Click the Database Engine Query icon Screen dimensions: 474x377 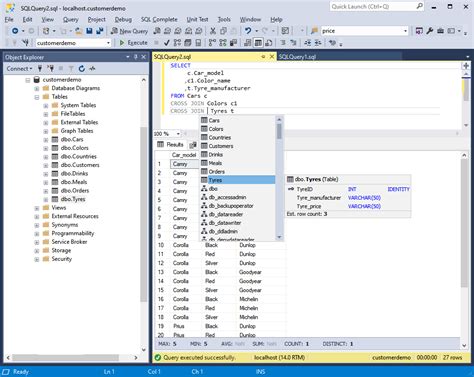click(157, 31)
